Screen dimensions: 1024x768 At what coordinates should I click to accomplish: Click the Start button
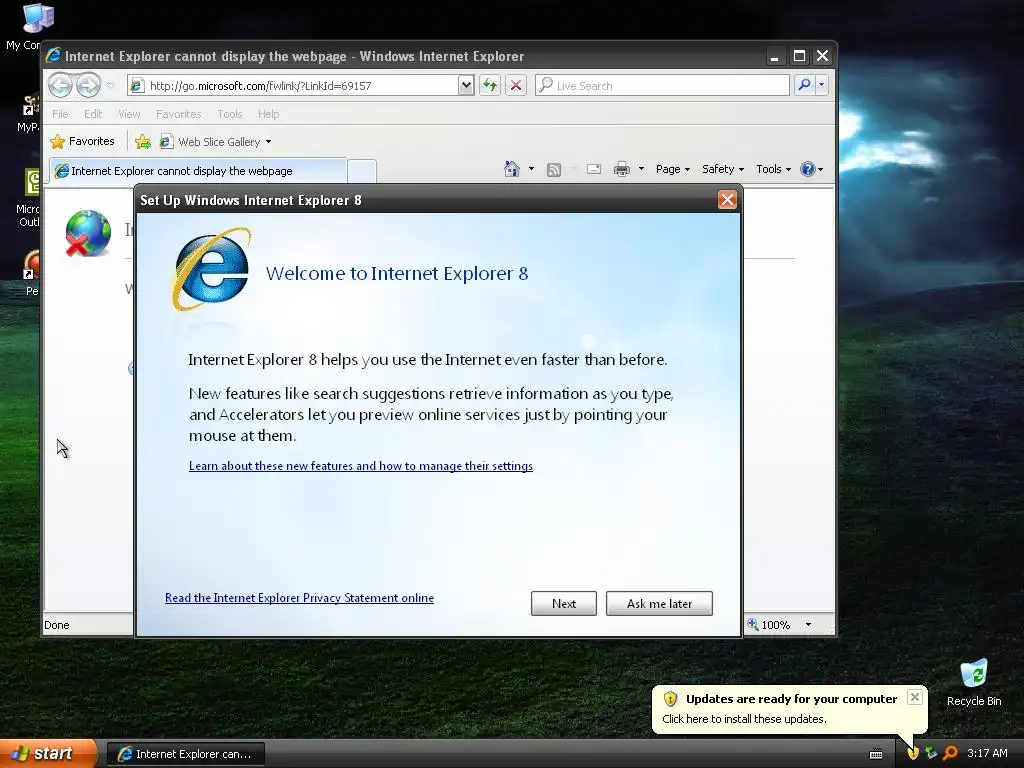48,754
